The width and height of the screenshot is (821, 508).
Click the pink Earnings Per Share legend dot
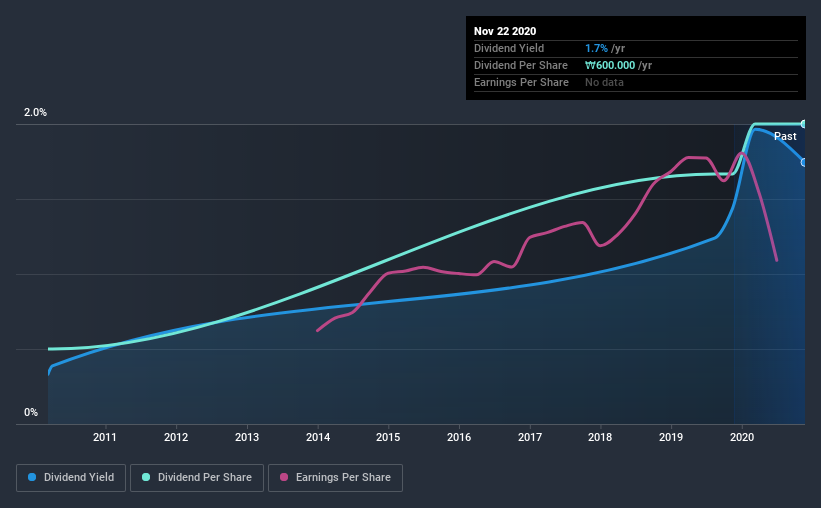tap(284, 477)
